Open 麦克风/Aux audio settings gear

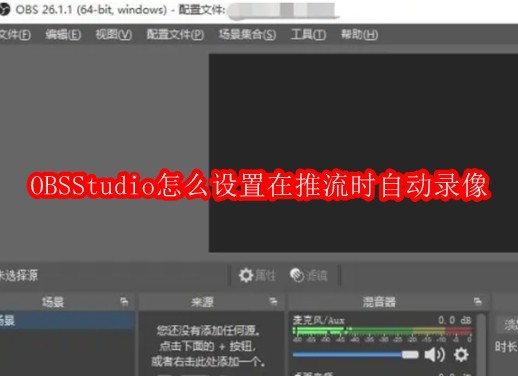461,355
